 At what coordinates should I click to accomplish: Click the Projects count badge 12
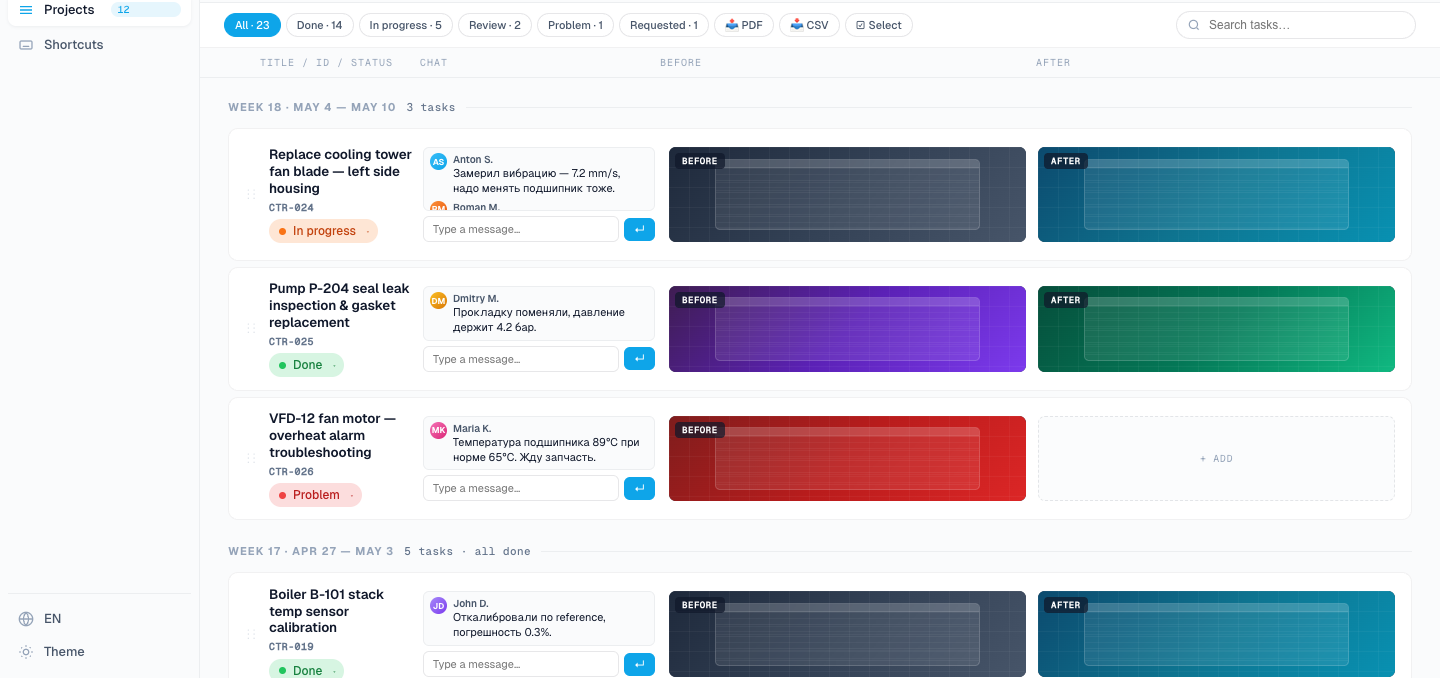[x=145, y=10]
